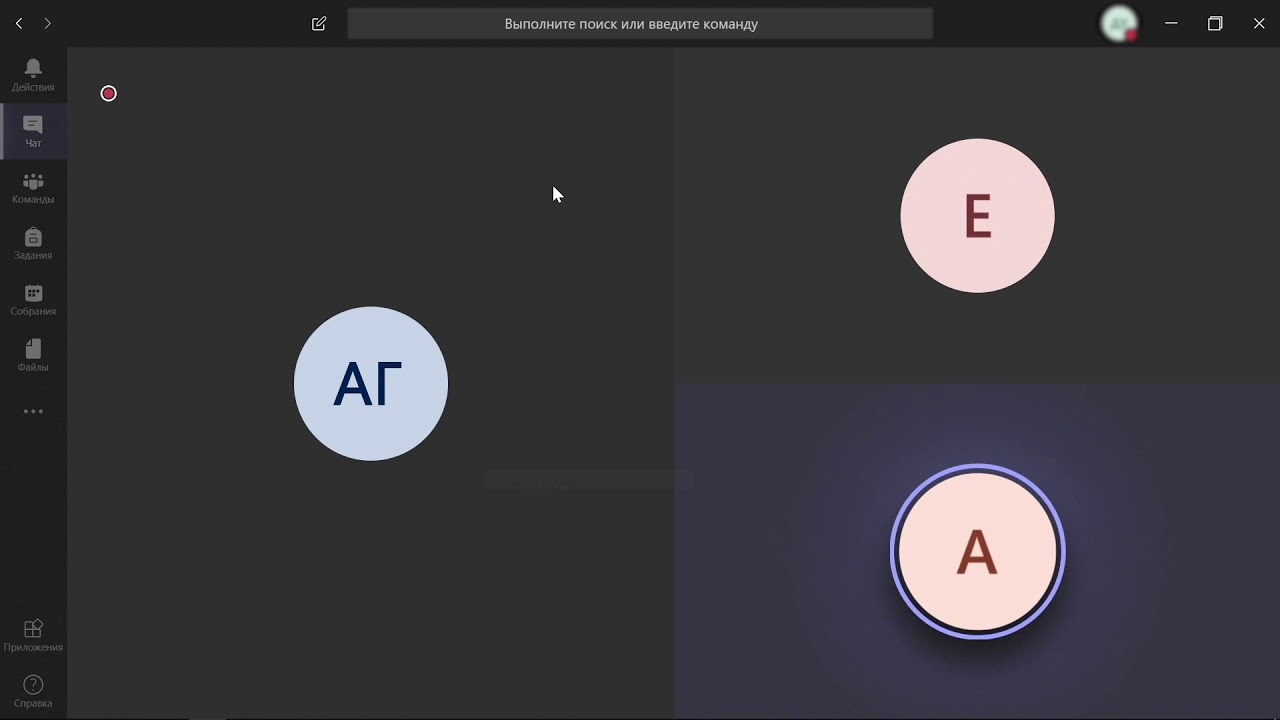Select the speaking participant A avatar

(x=977, y=552)
